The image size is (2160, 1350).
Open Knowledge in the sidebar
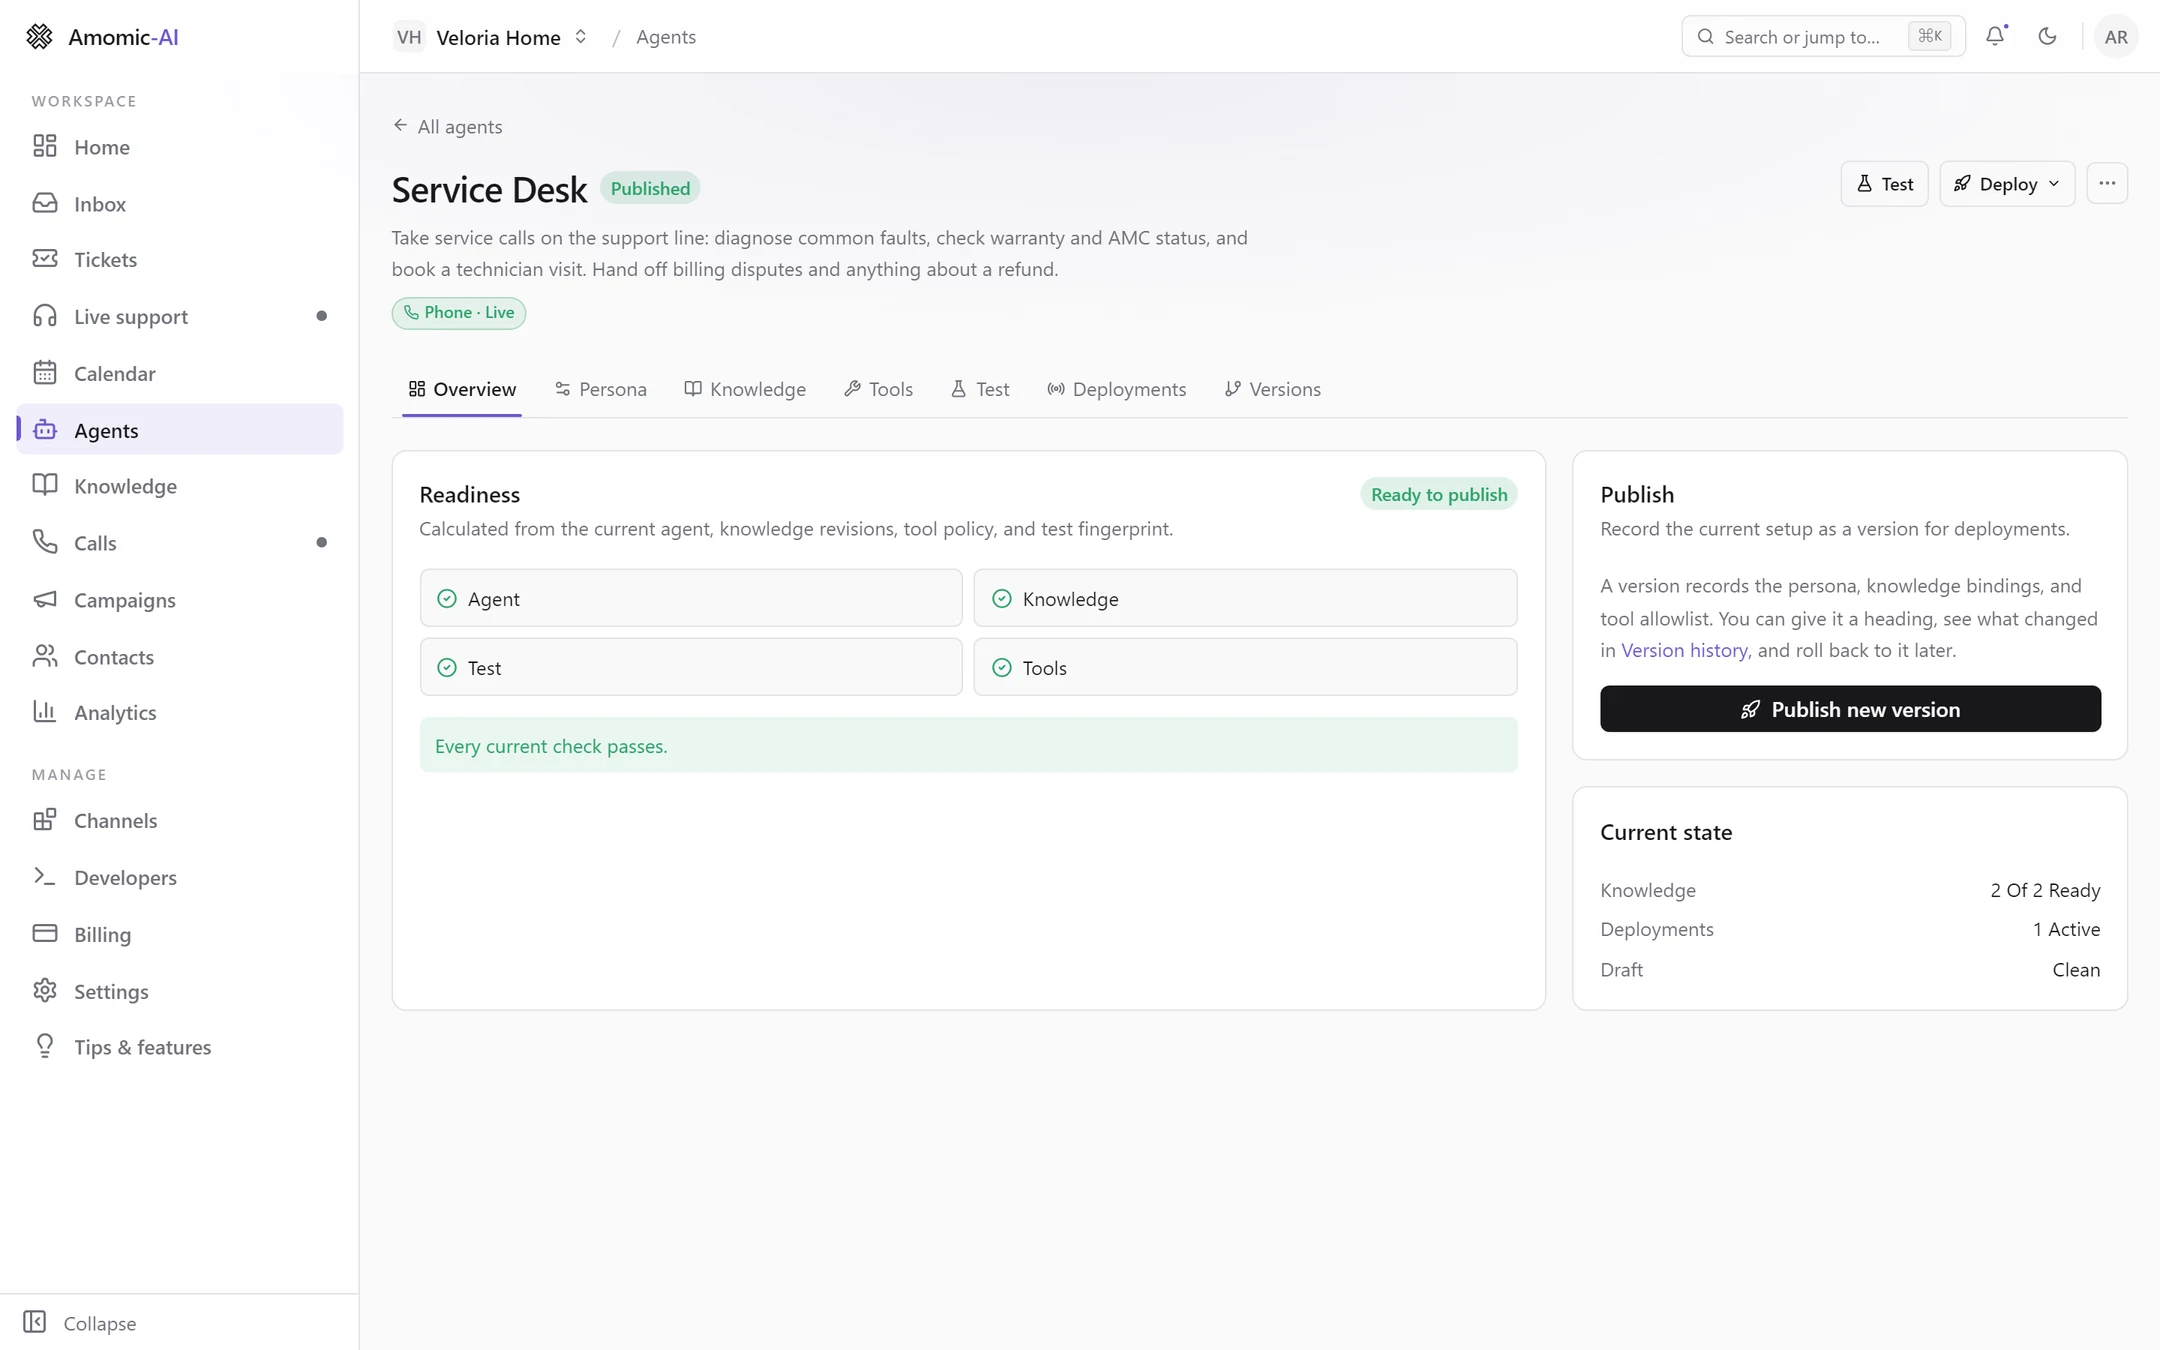[x=180, y=486]
